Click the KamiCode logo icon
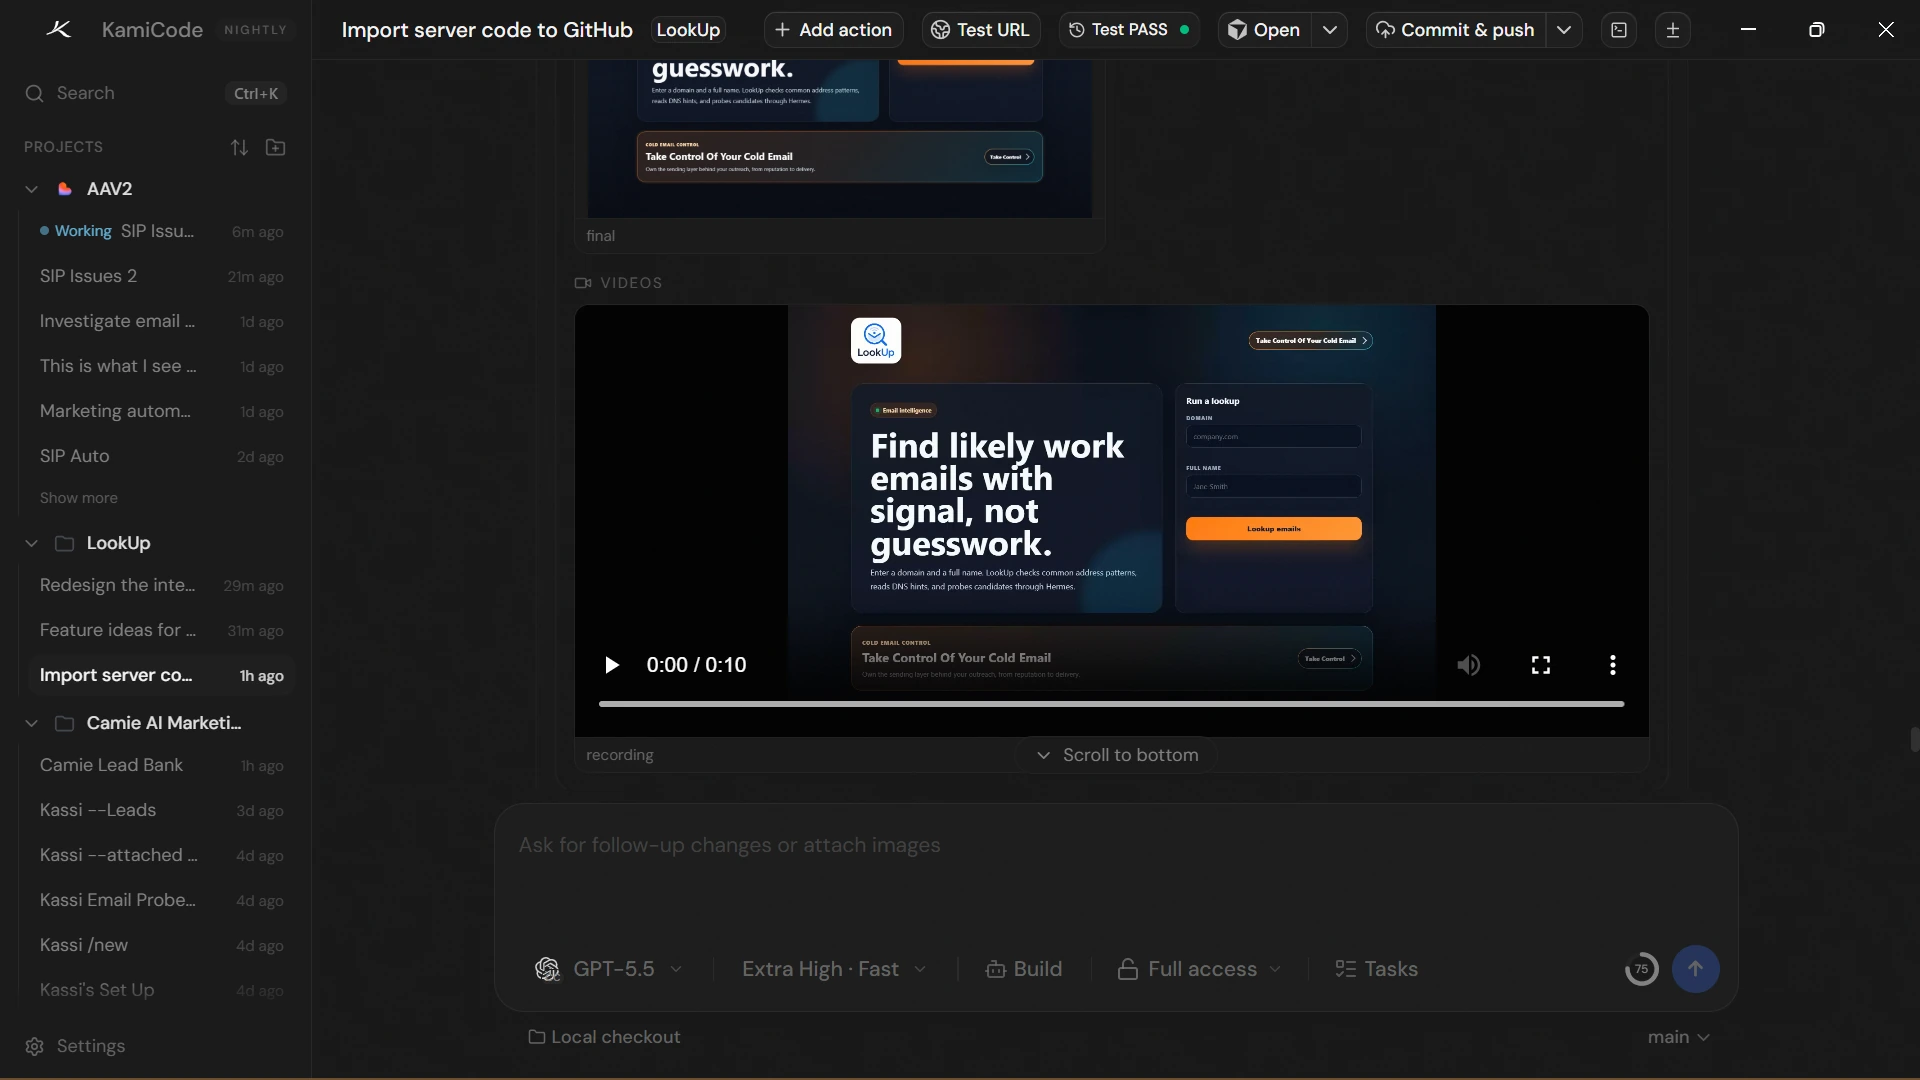Image resolution: width=1920 pixels, height=1080 pixels. (x=59, y=30)
